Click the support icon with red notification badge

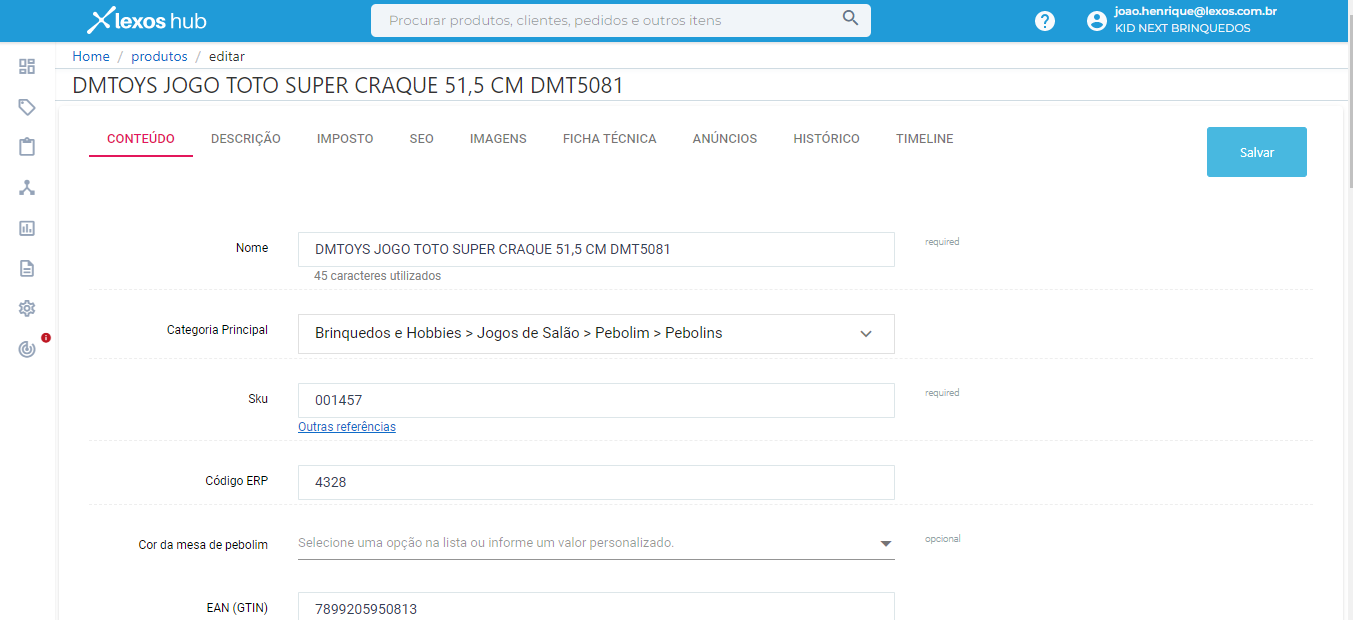[x=26, y=348]
